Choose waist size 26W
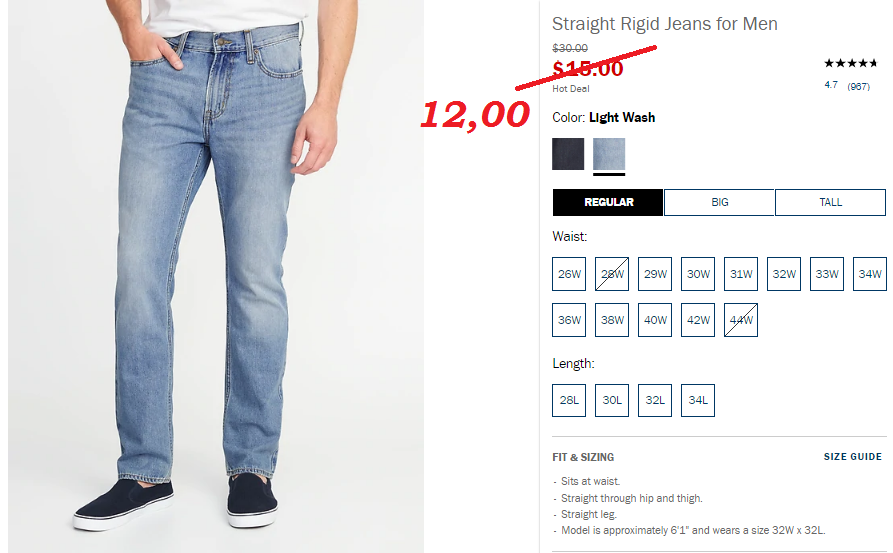 [x=569, y=274]
